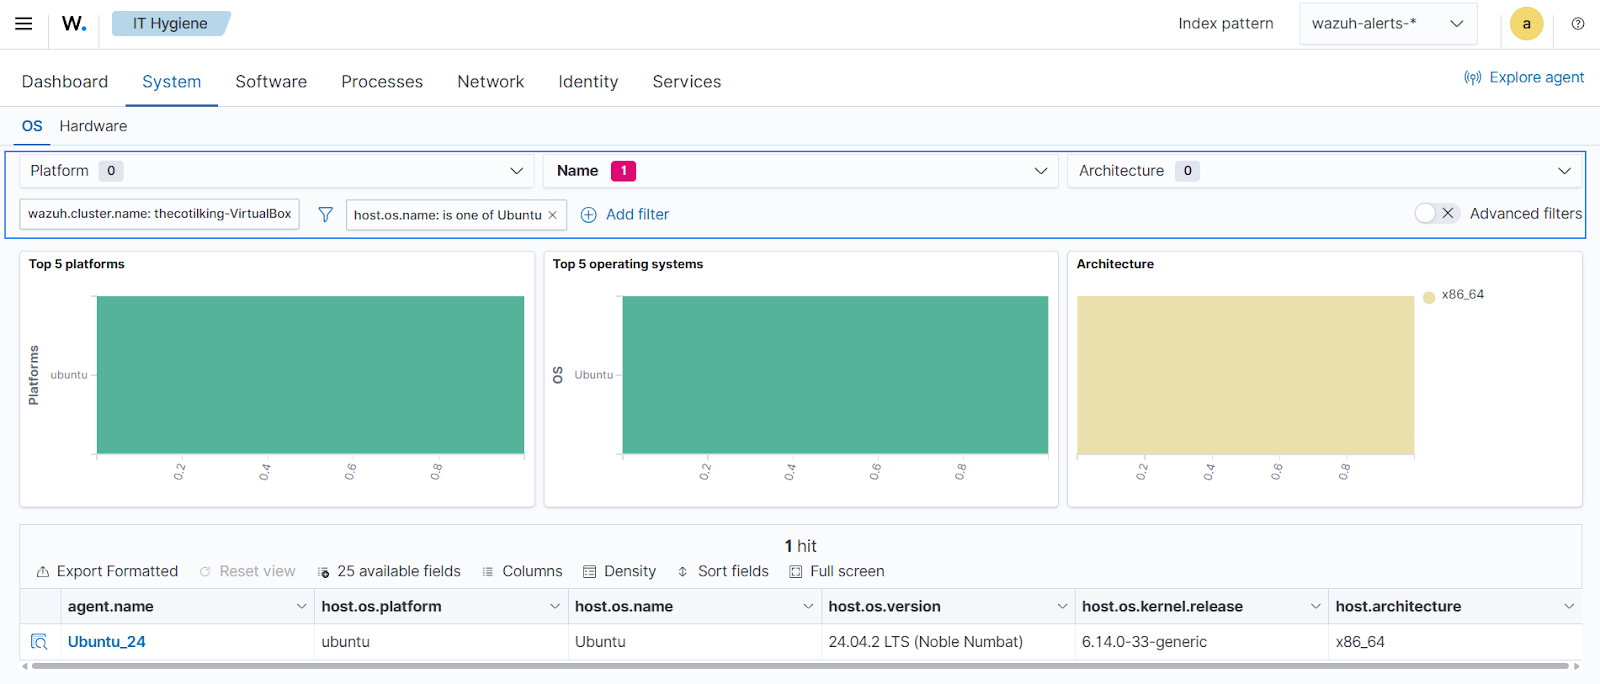This screenshot has width=1600, height=684.
Task: Open the wazuh-alerts-* index pattern dropdown
Action: (x=1388, y=24)
